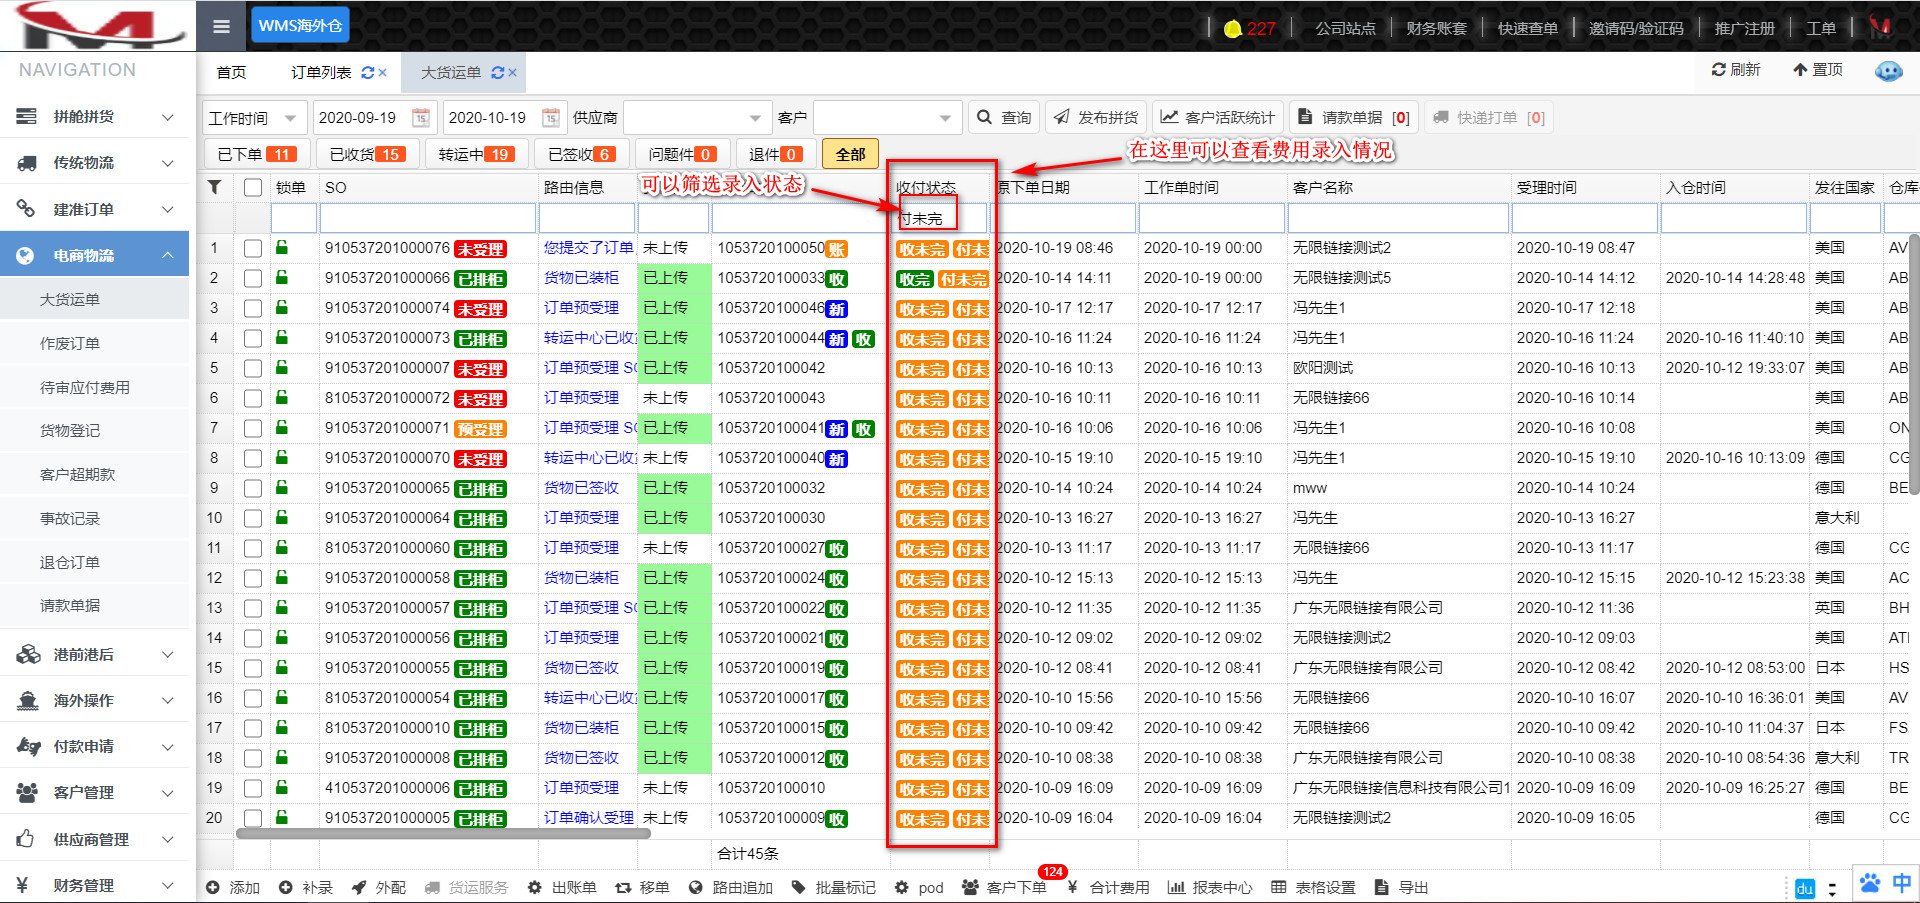
Task: Click the lock icon in row 5
Action: point(282,367)
